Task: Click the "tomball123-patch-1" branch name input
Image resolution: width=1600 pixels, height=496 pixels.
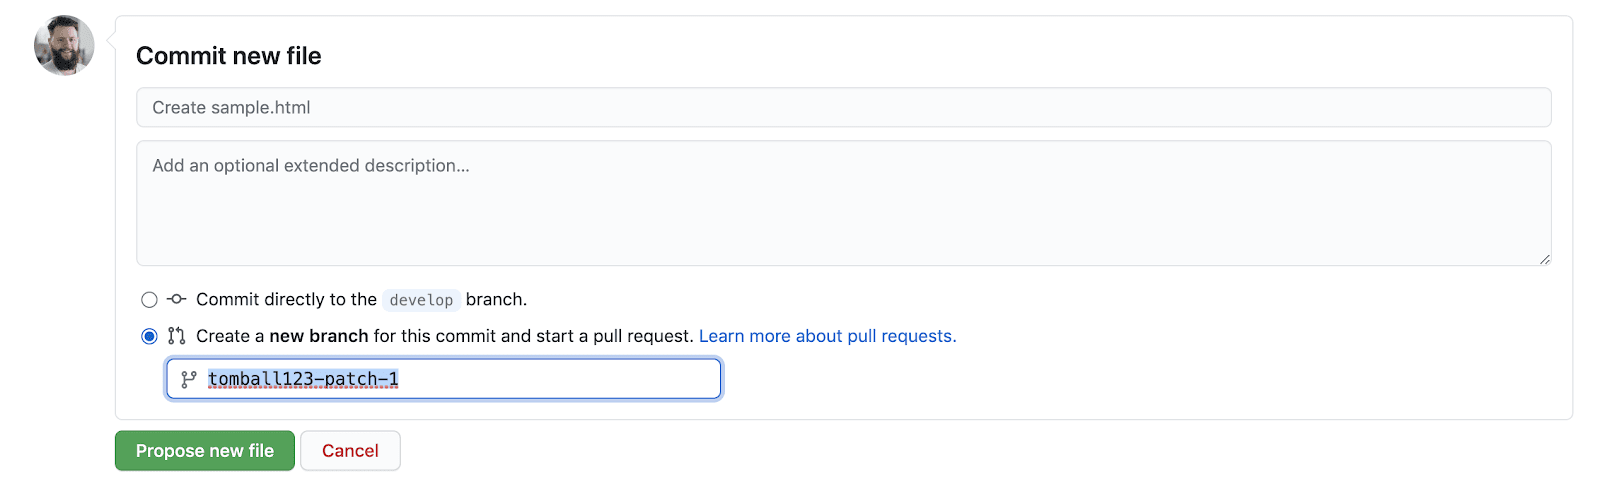Action: pyautogui.click(x=303, y=379)
